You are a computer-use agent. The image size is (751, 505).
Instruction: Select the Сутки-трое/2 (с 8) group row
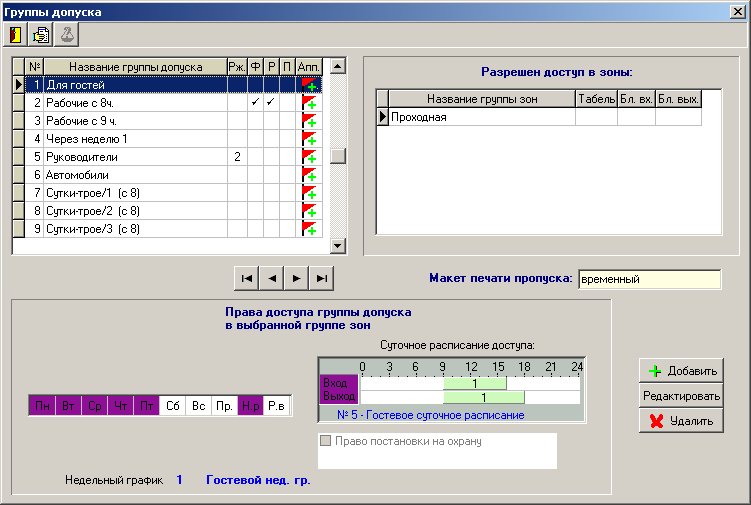tap(168, 211)
